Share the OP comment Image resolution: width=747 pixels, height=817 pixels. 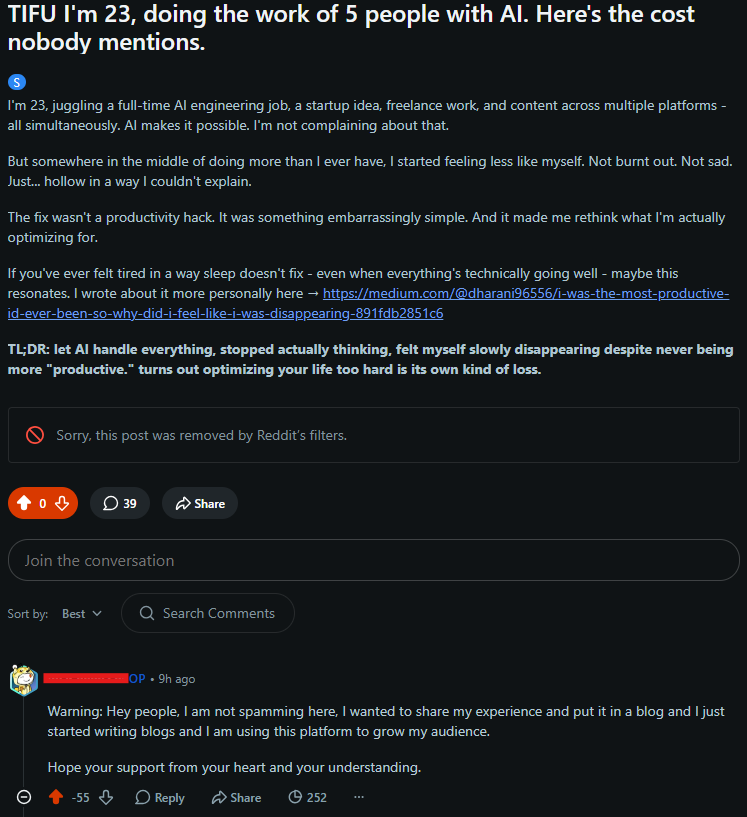click(236, 797)
